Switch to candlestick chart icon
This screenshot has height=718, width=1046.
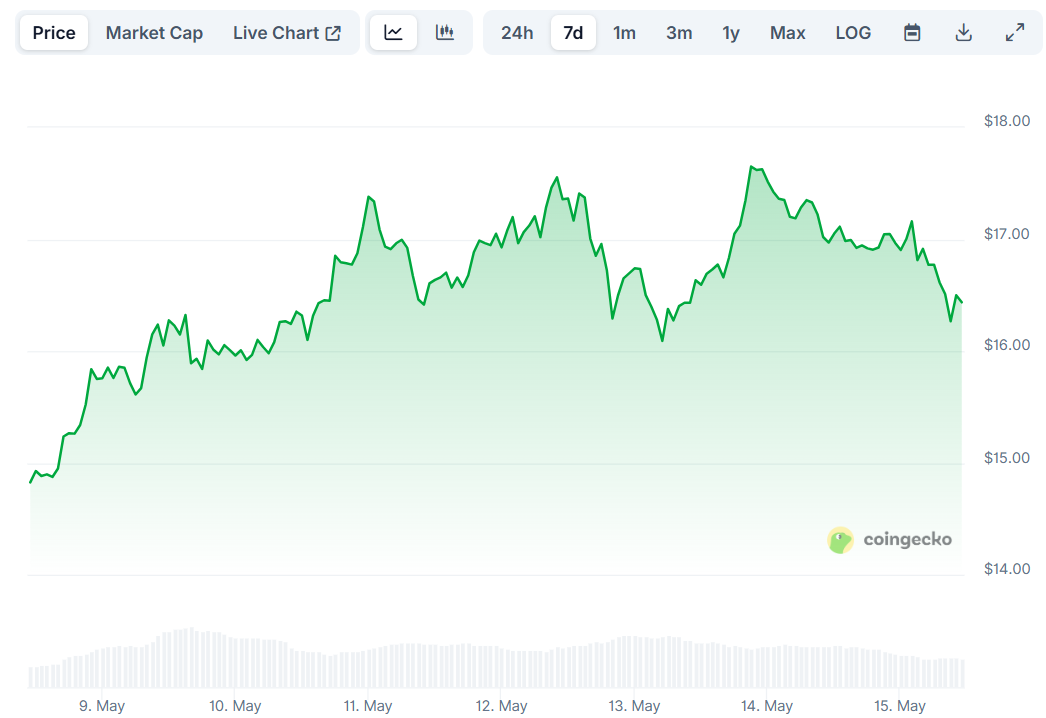(x=444, y=33)
